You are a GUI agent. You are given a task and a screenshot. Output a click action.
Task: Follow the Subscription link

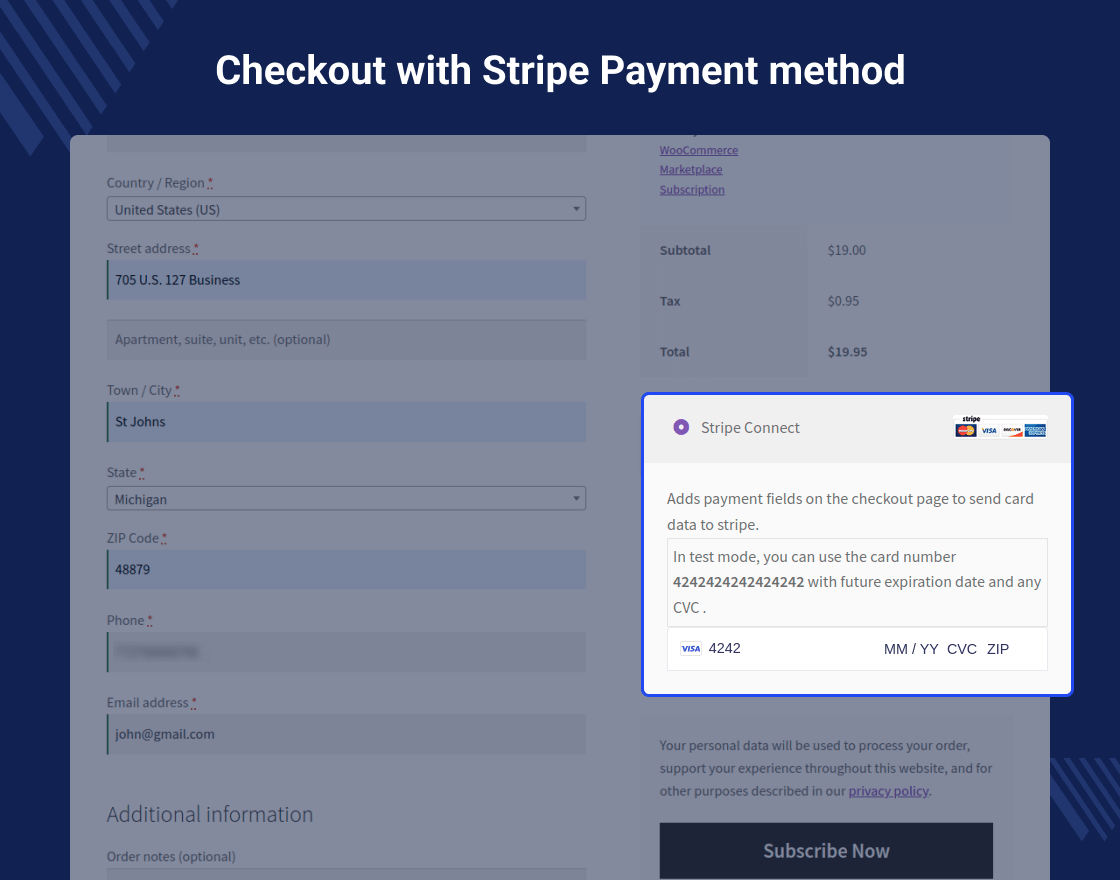(692, 190)
